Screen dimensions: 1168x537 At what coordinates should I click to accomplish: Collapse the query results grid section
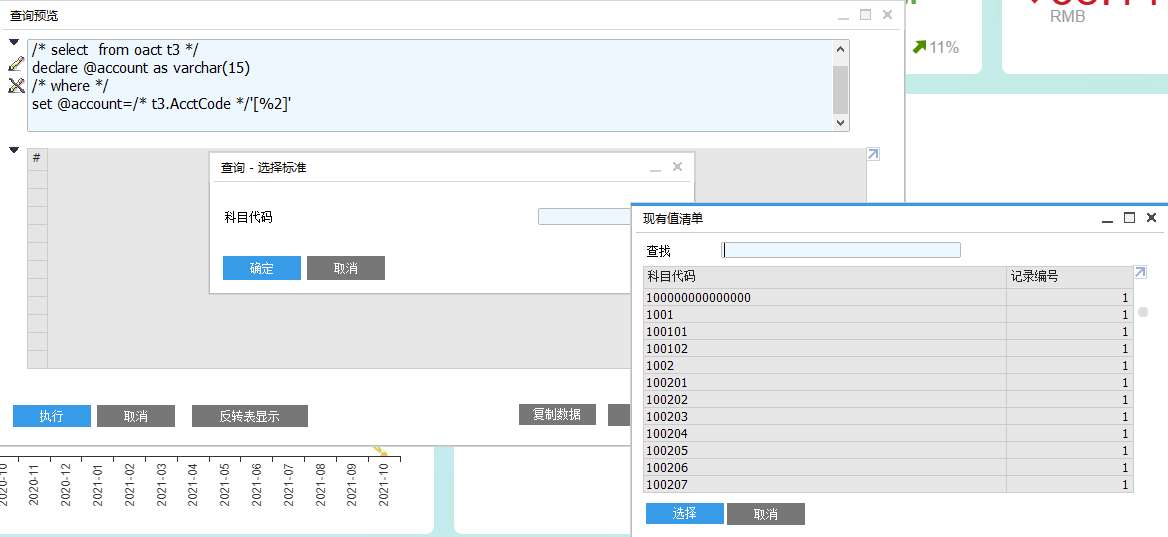(x=14, y=150)
